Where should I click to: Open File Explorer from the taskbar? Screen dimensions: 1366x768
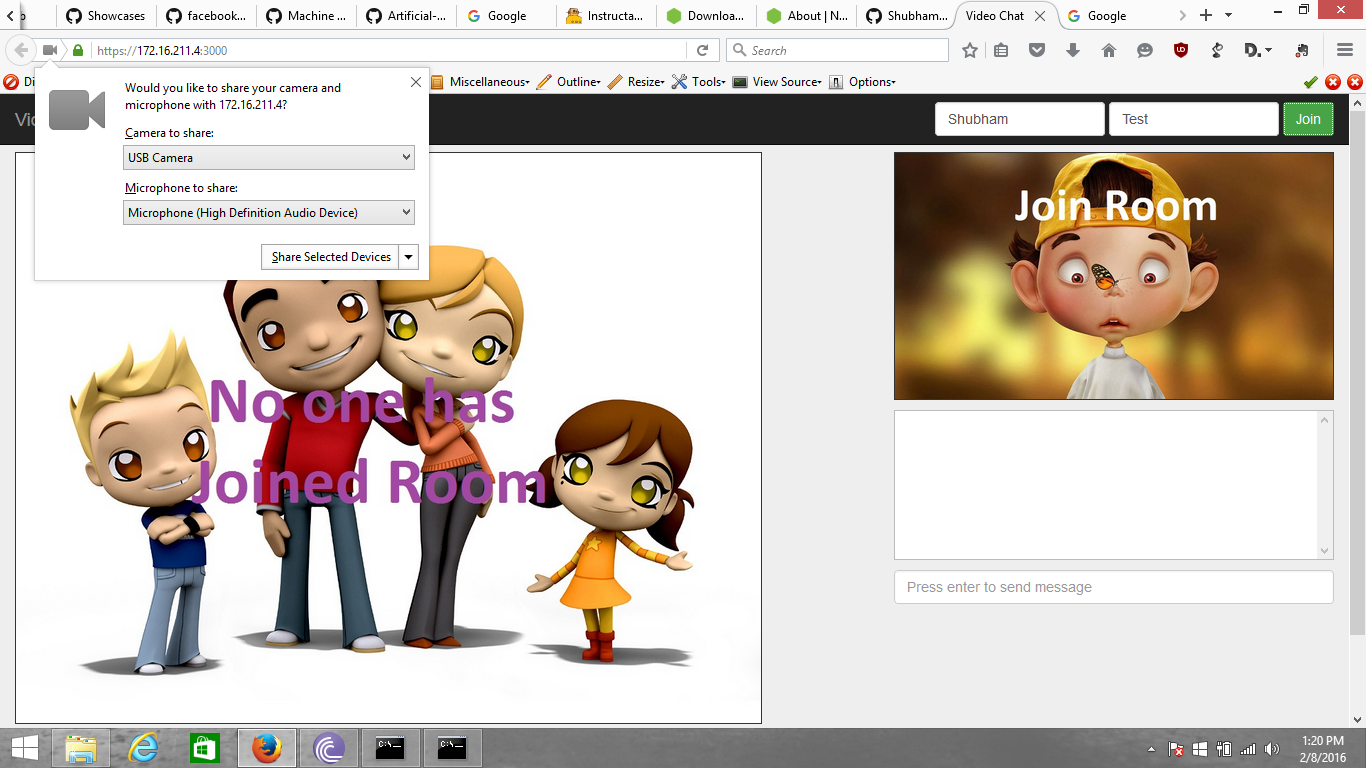coord(80,748)
